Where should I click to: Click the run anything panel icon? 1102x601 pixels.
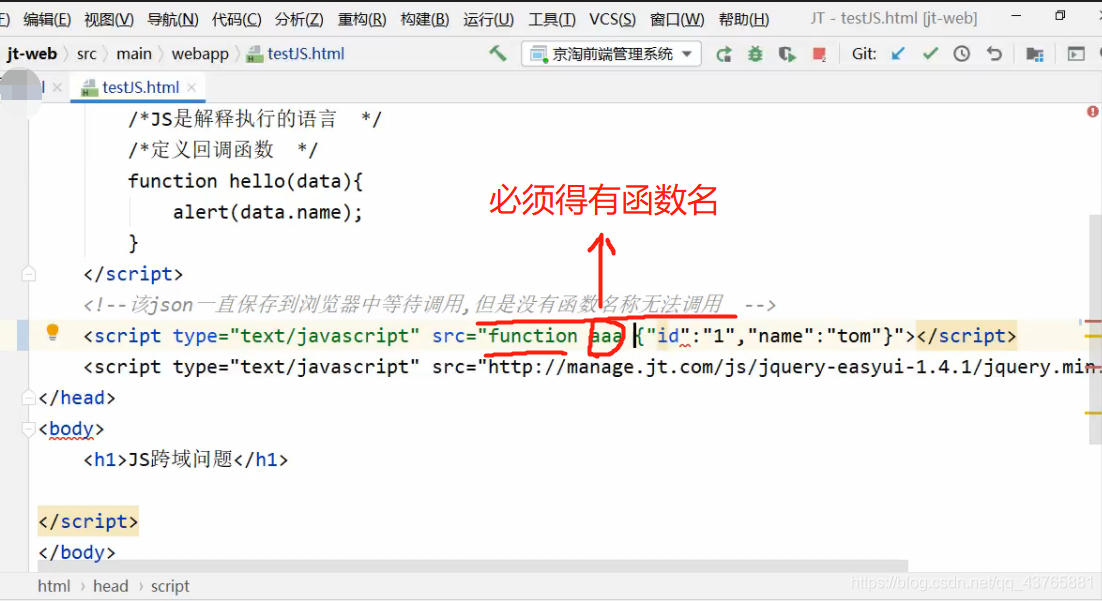[x=1075, y=54]
